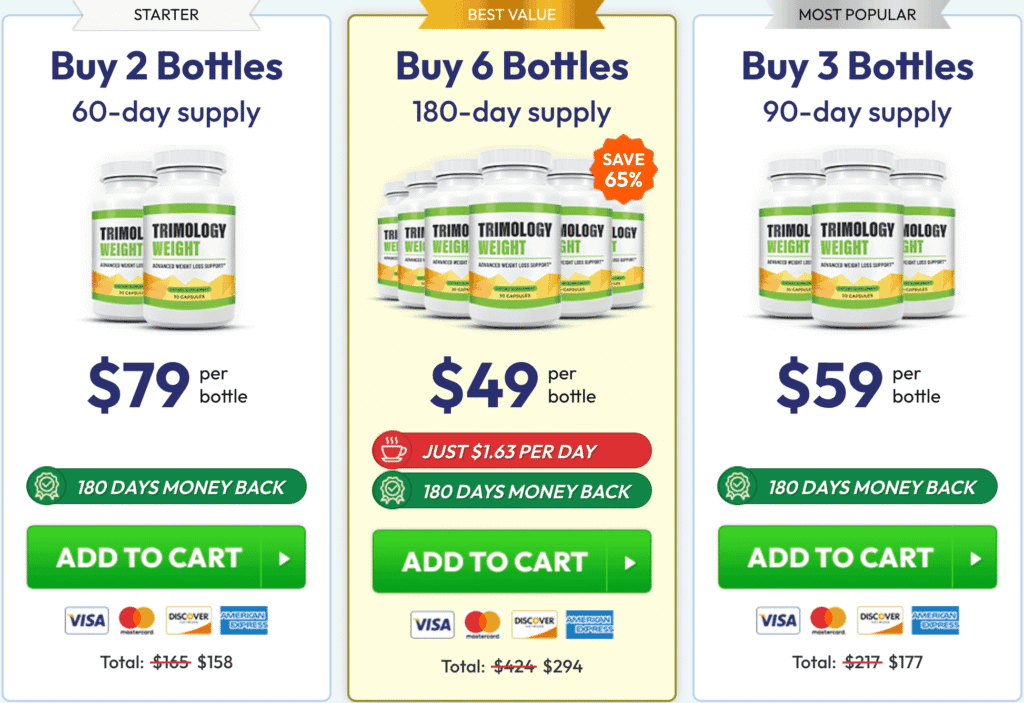Viewport: 1024px width, 703px height.
Task: Click the Discover card icon under Buy 3 Bottles
Action: click(878, 620)
